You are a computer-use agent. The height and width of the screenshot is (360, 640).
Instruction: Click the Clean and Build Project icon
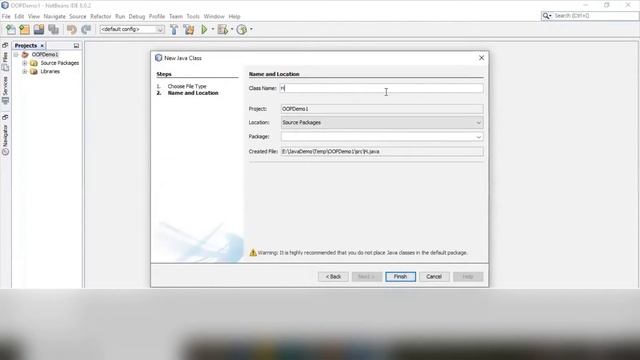pyautogui.click(x=189, y=29)
